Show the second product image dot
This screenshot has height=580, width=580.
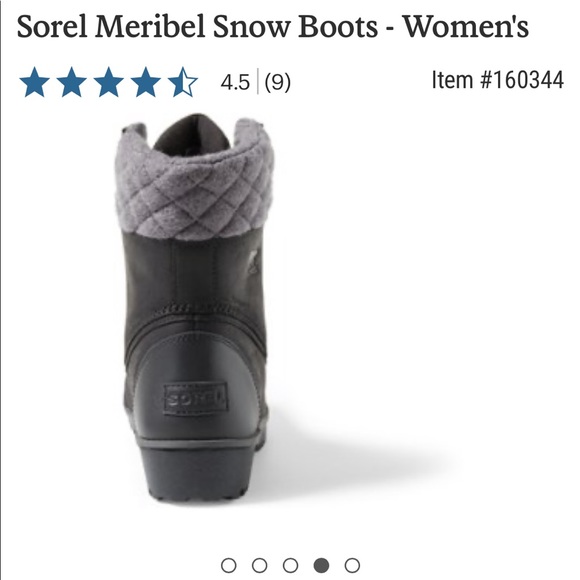(x=259, y=565)
